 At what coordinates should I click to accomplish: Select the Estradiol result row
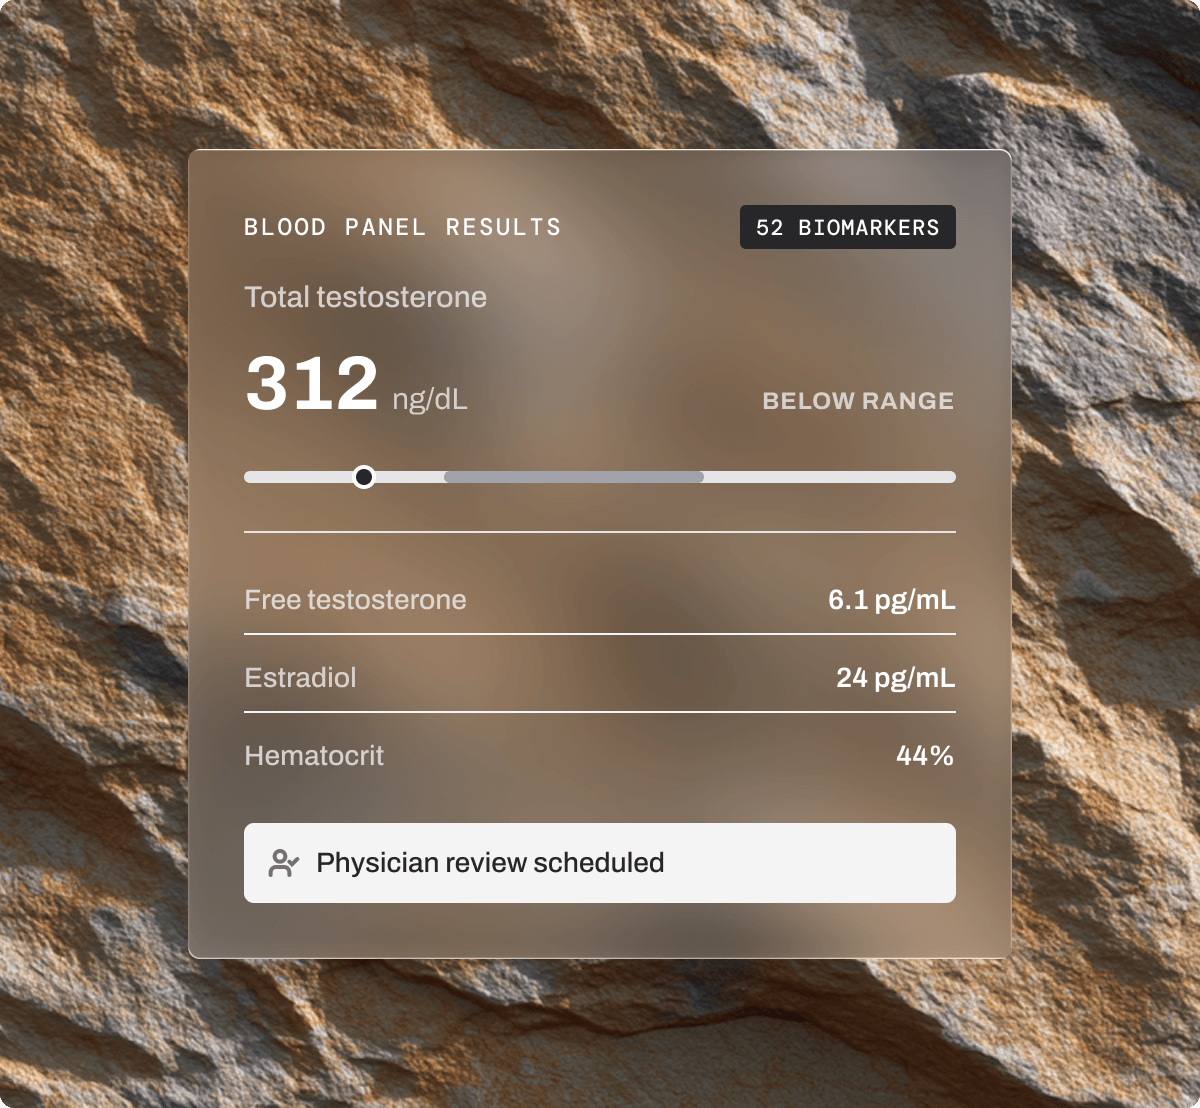(x=600, y=678)
